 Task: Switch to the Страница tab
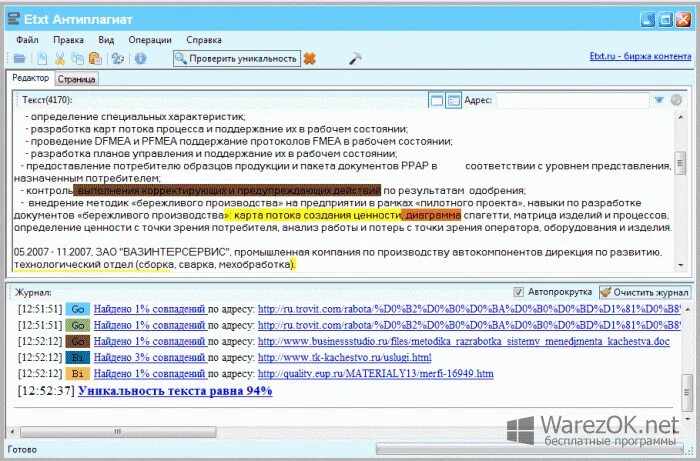click(x=76, y=79)
